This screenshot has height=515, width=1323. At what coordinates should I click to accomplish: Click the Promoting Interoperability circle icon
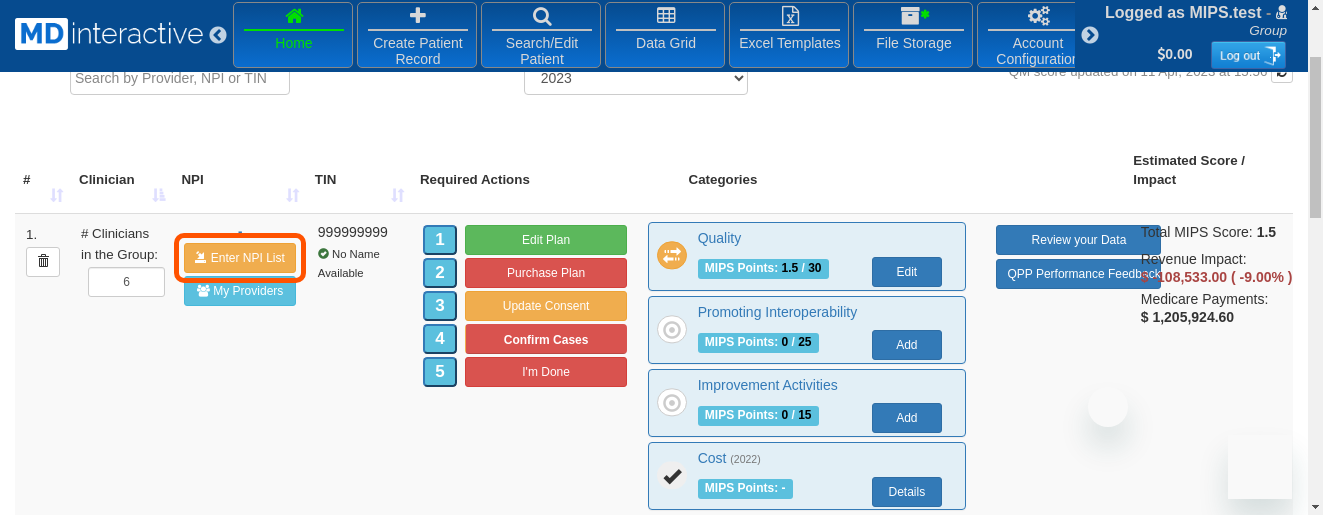[672, 329]
